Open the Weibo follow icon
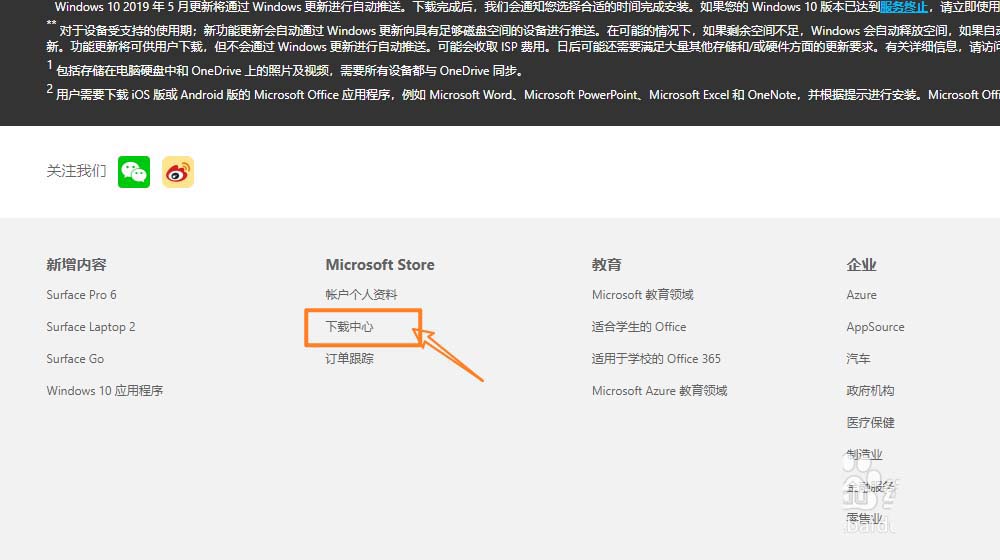The height and width of the screenshot is (560, 1000). click(178, 172)
